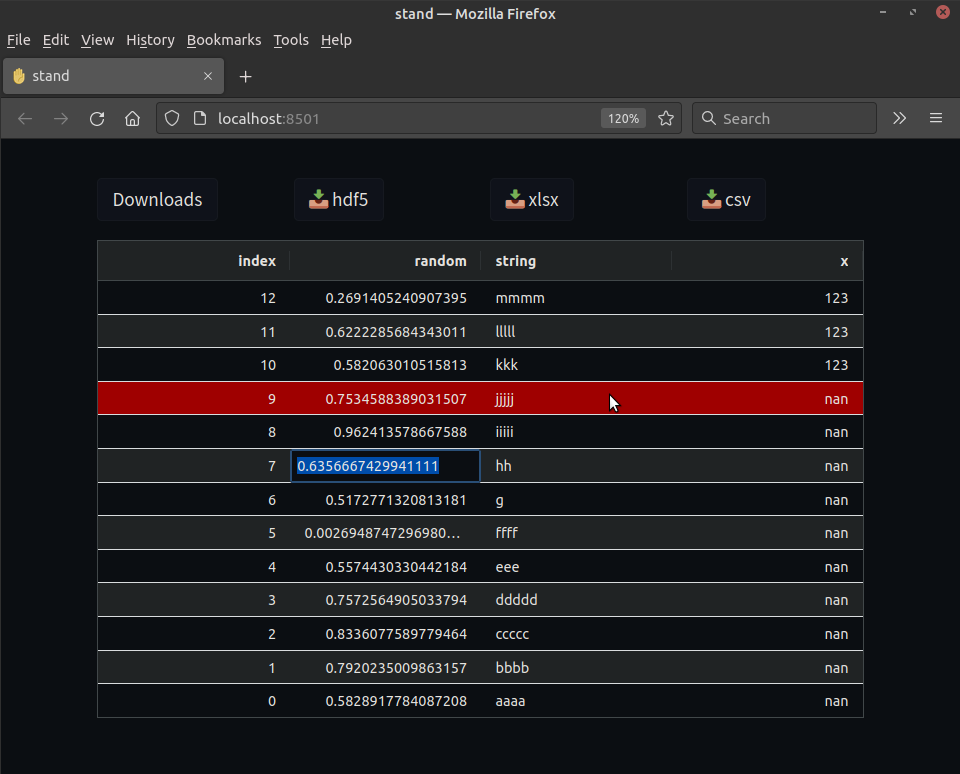Viewport: 960px width, 774px height.
Task: Click index cell 12
Action: coord(193,298)
